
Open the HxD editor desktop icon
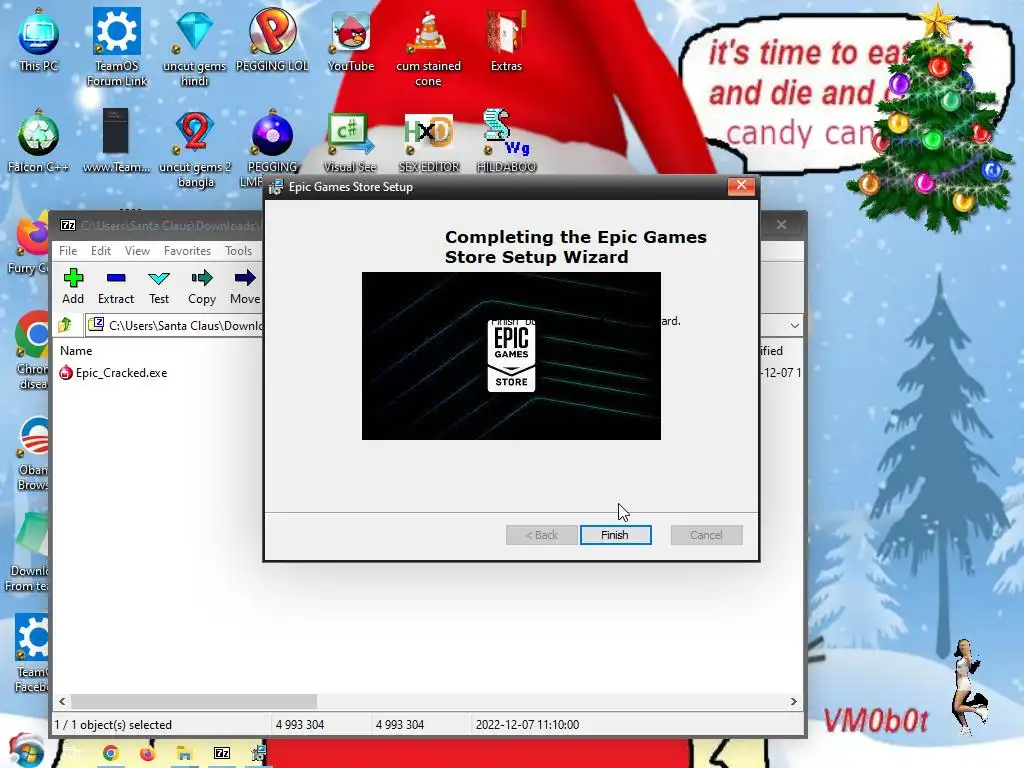point(428,141)
